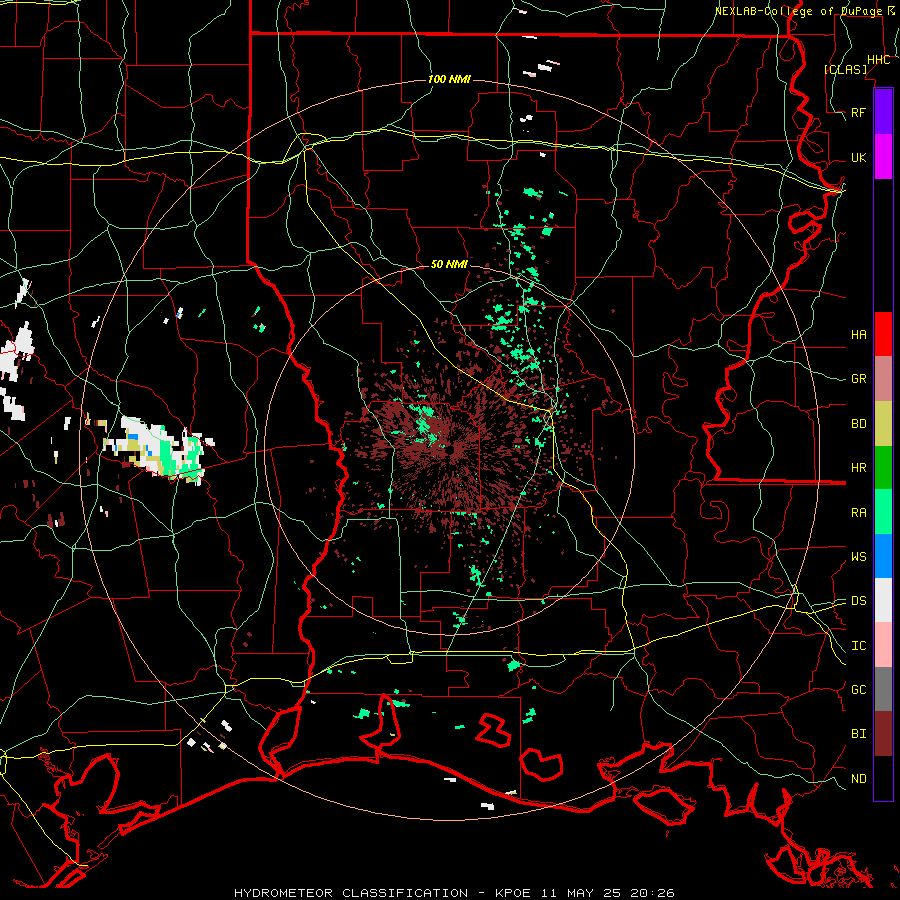Click the ND black legend swatch

883,778
